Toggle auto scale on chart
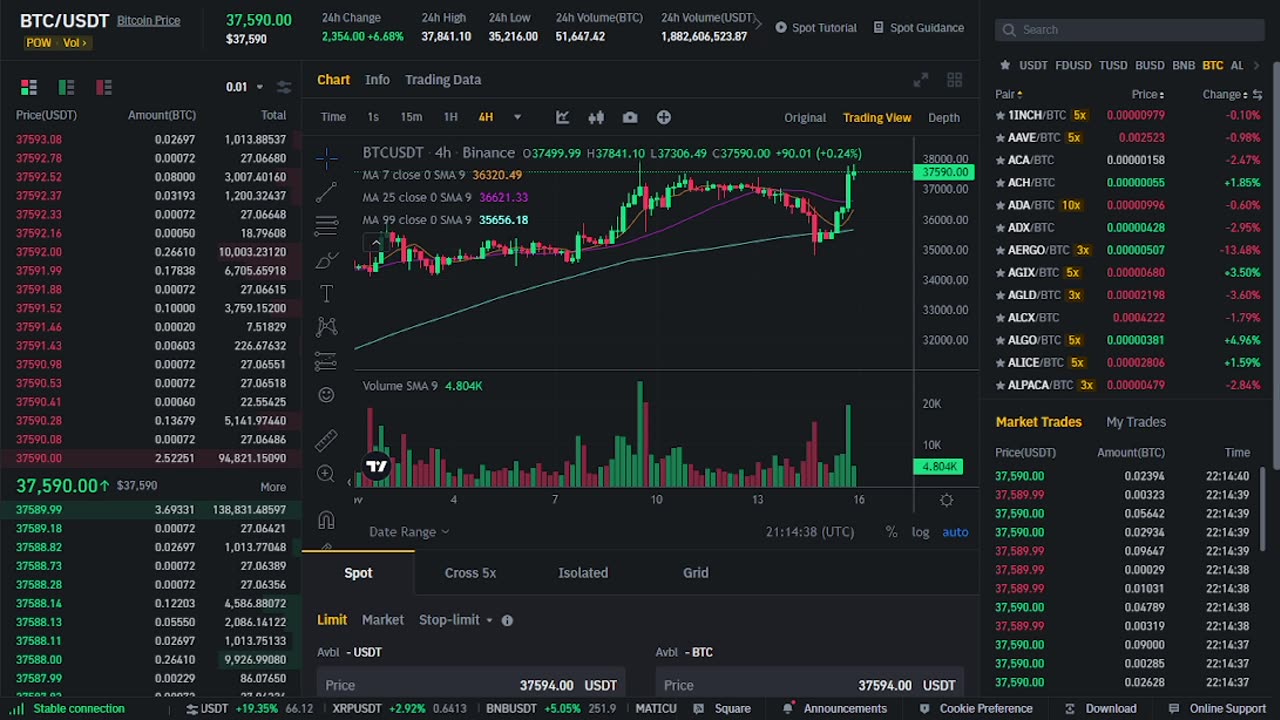Screen dimensions: 1280x720 tap(955, 532)
